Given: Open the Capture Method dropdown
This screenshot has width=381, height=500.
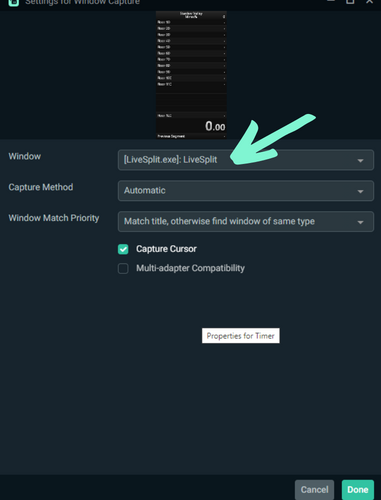Looking at the screenshot, I should tap(246, 191).
